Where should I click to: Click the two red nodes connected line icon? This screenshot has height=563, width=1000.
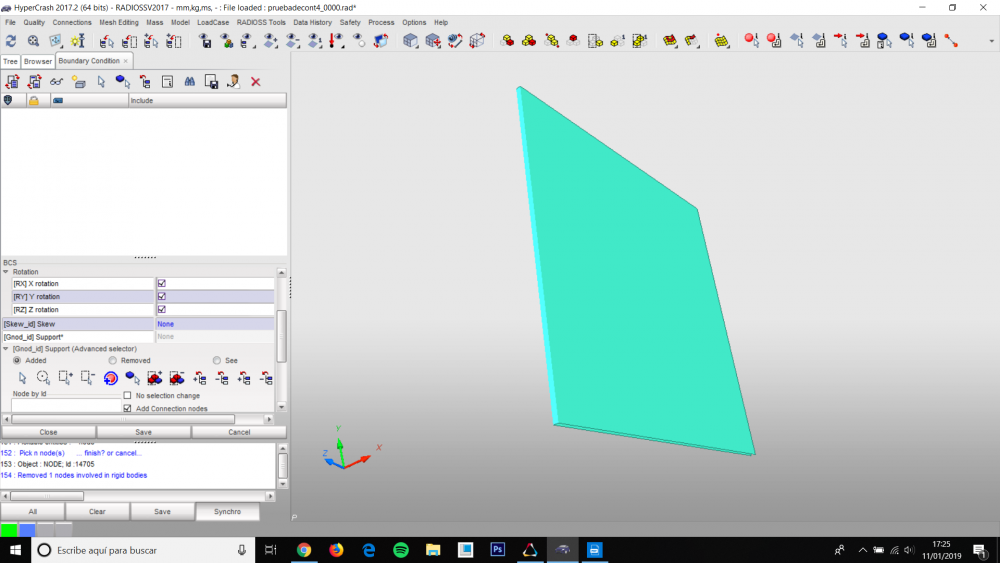[951, 41]
